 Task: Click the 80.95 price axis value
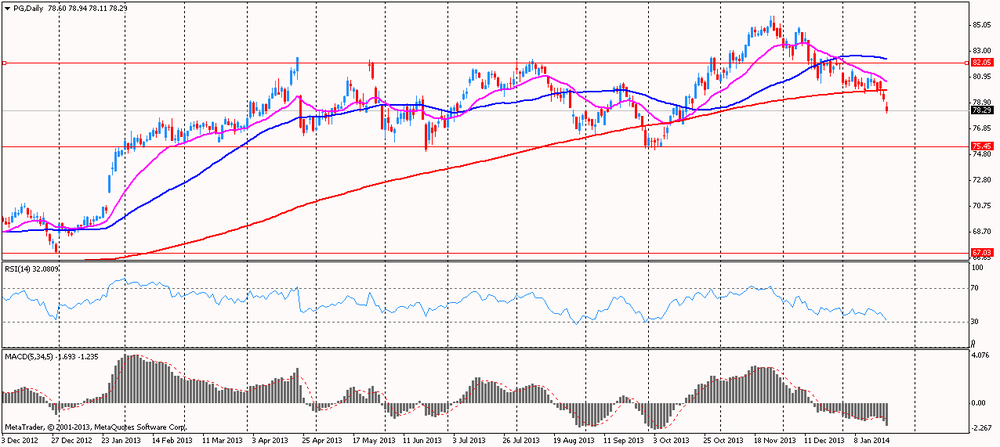click(980, 77)
